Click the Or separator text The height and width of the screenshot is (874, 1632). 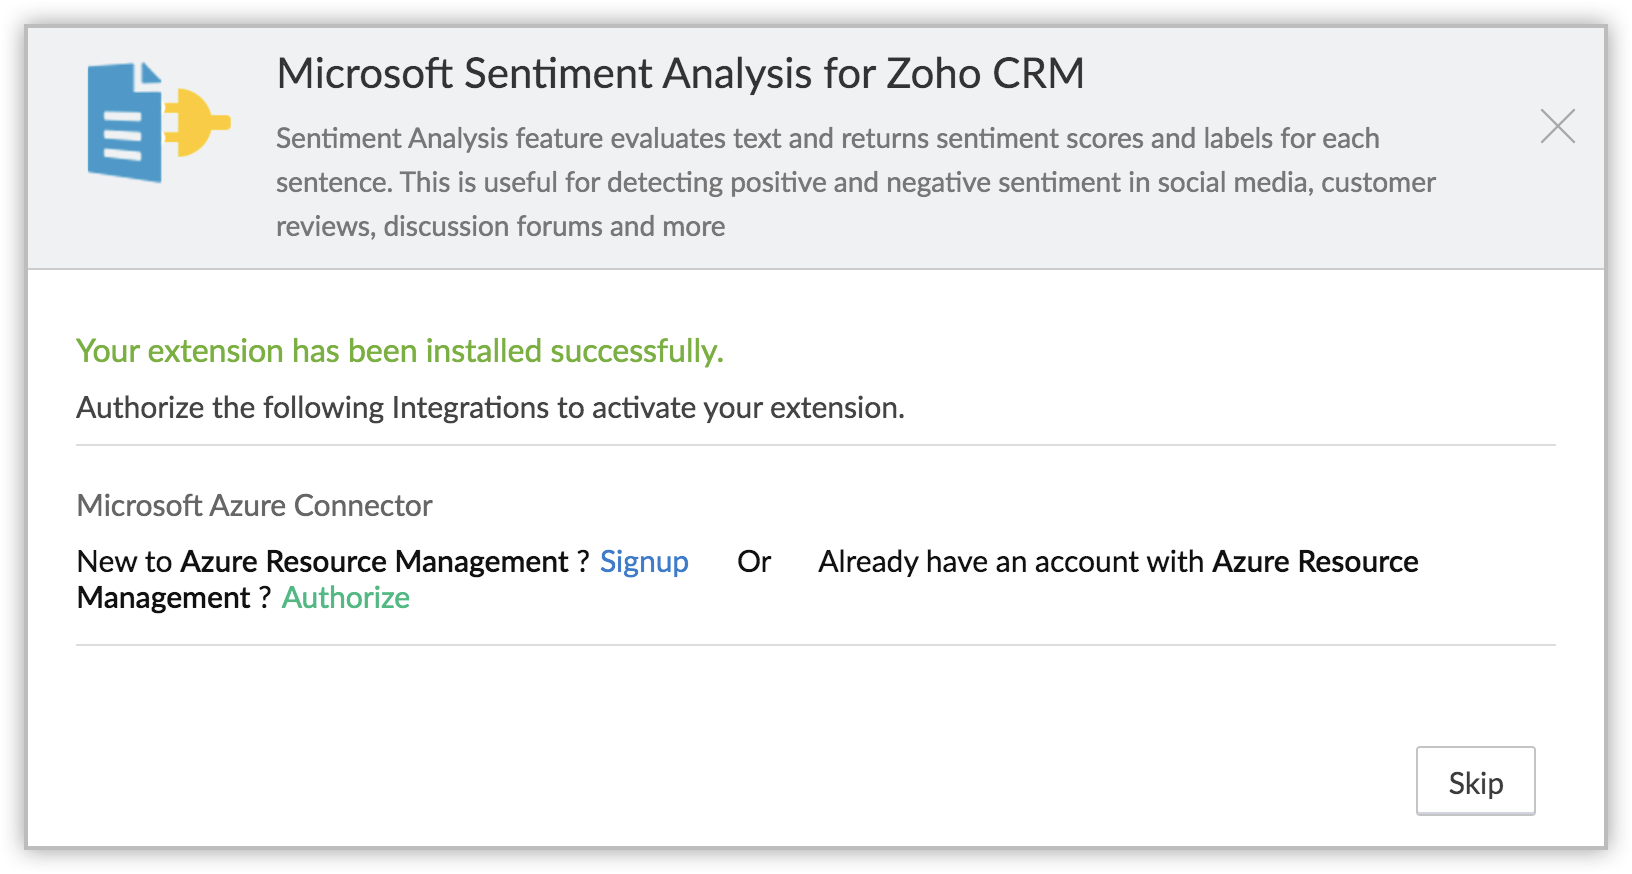(754, 562)
